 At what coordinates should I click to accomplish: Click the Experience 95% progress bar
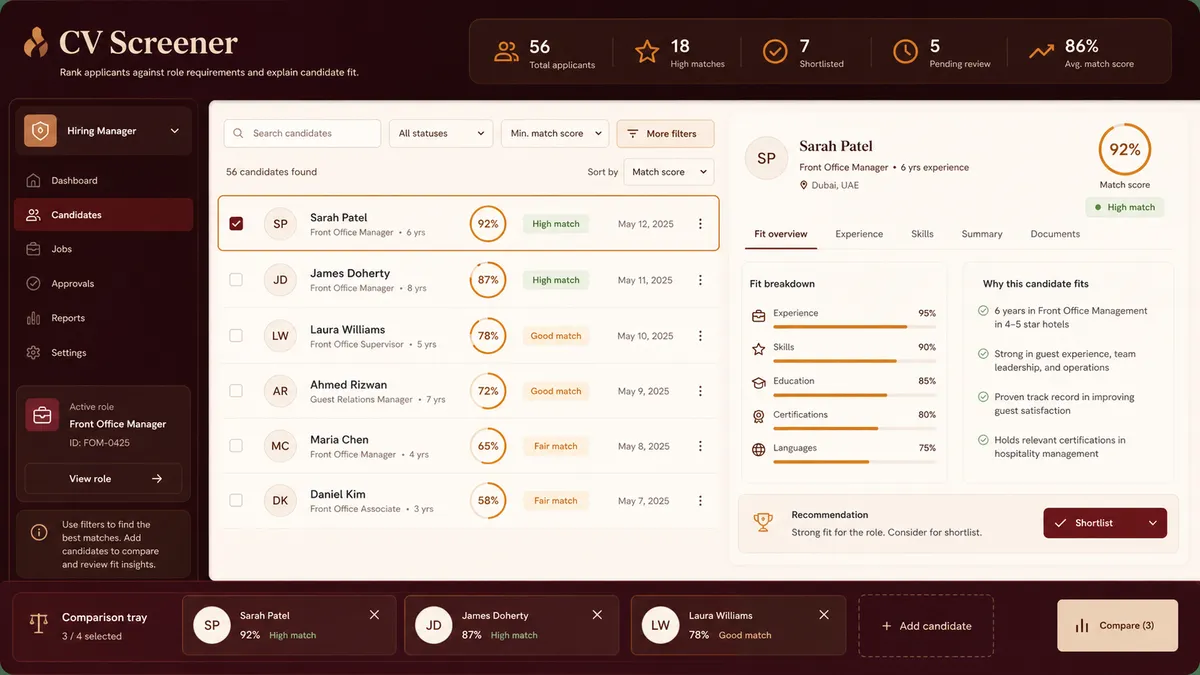point(855,327)
